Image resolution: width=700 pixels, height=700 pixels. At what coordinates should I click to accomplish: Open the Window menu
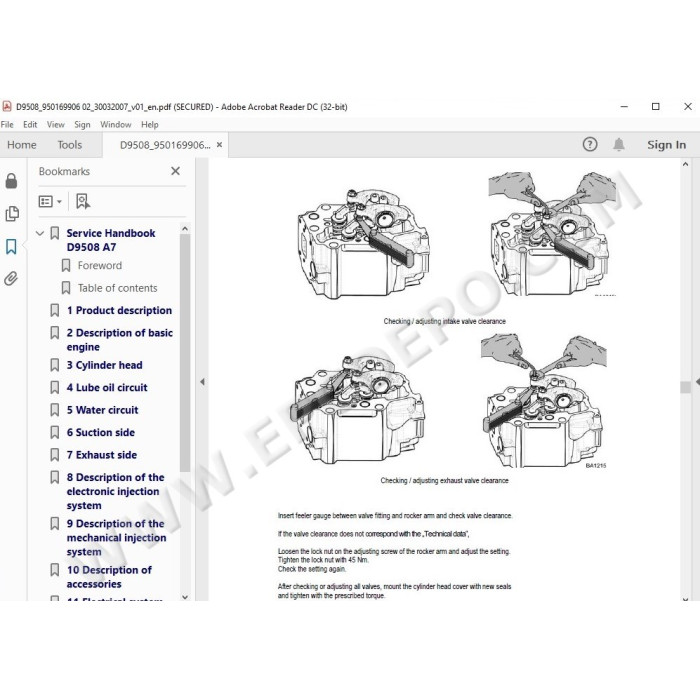point(116,125)
